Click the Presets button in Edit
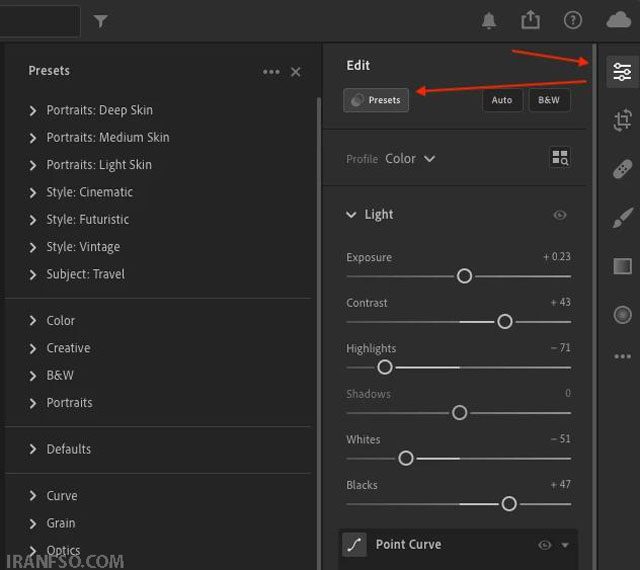The width and height of the screenshot is (640, 570). [x=376, y=100]
